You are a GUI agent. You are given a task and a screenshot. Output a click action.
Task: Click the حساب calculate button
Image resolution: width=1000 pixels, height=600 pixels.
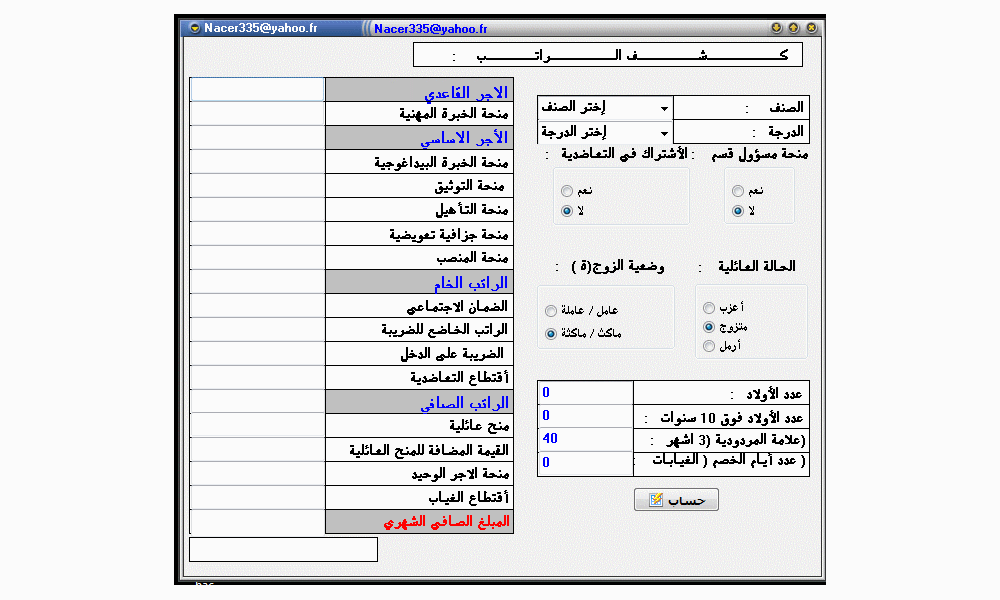pyautogui.click(x=676, y=500)
